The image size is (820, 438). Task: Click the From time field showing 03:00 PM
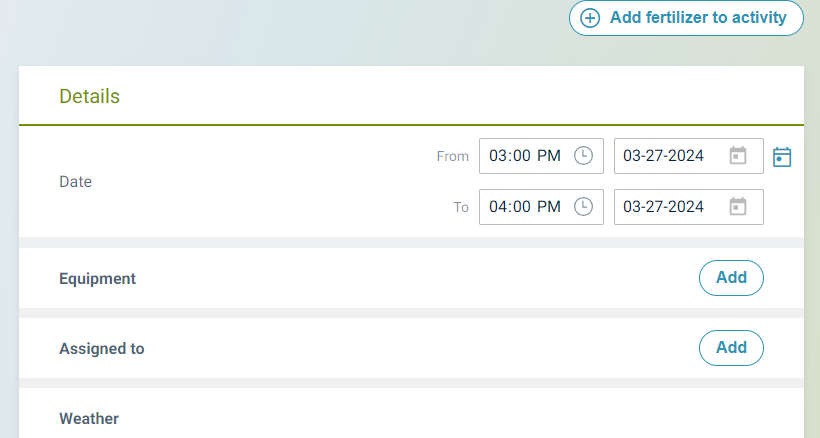(x=525, y=156)
